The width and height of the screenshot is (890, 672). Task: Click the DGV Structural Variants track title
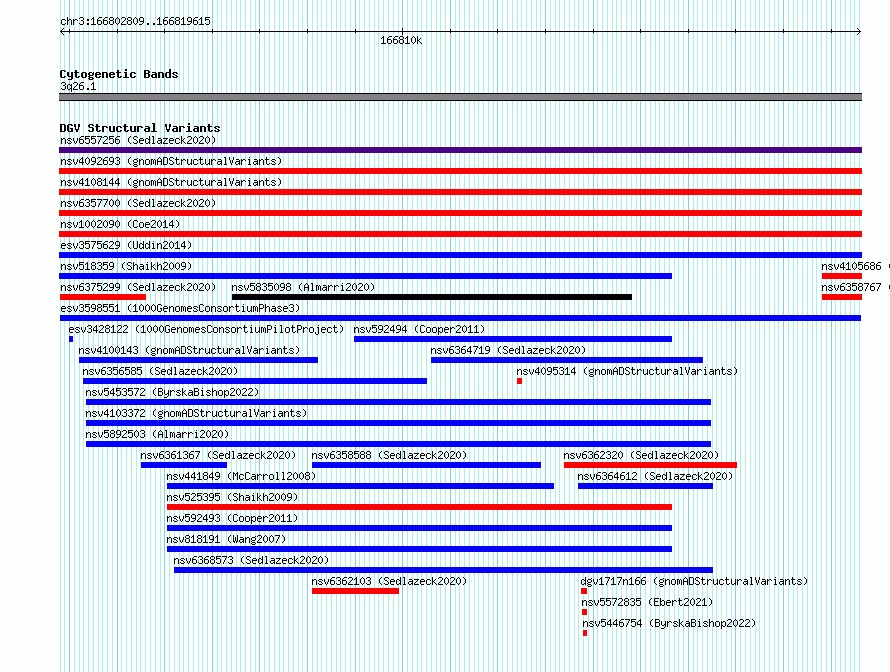[140, 128]
